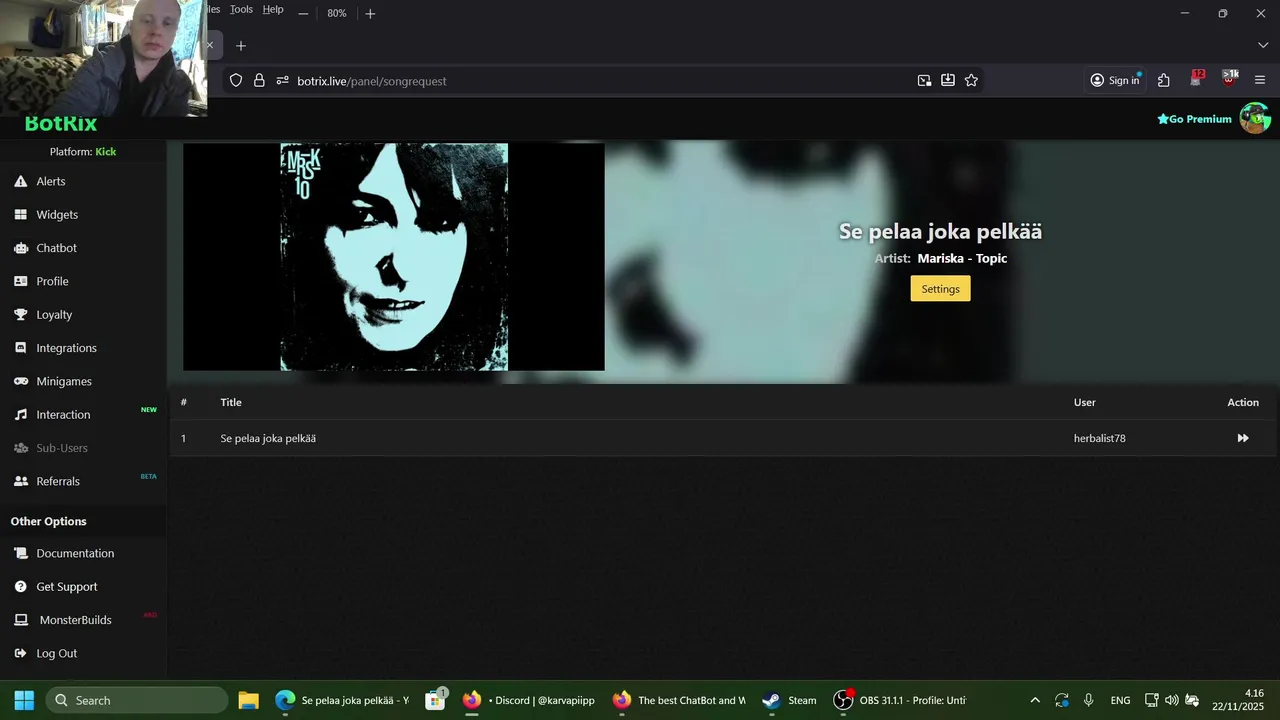This screenshot has height=720, width=1280.
Task: Open song request Settings
Action: (940, 289)
